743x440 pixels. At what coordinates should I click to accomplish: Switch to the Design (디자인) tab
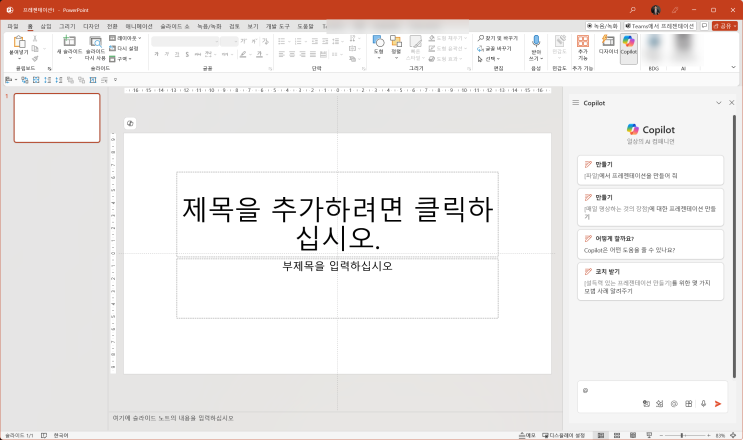(x=91, y=25)
